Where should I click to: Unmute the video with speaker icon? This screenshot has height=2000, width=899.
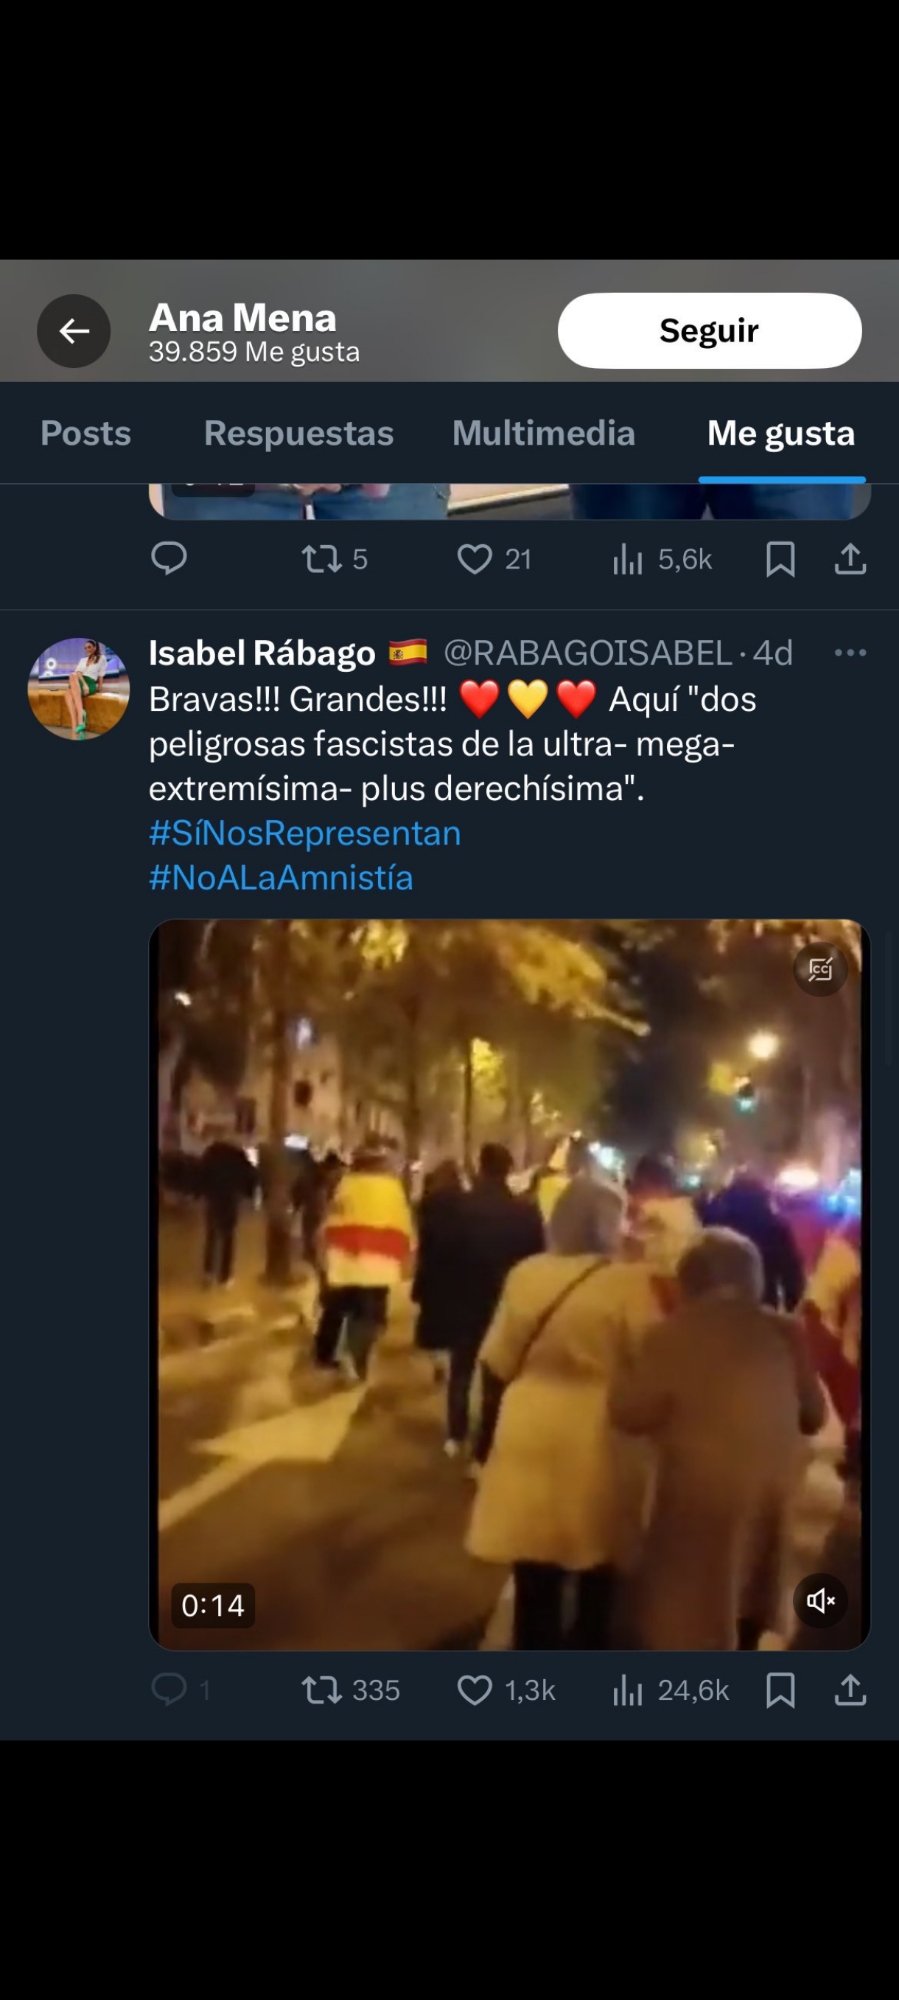820,1601
